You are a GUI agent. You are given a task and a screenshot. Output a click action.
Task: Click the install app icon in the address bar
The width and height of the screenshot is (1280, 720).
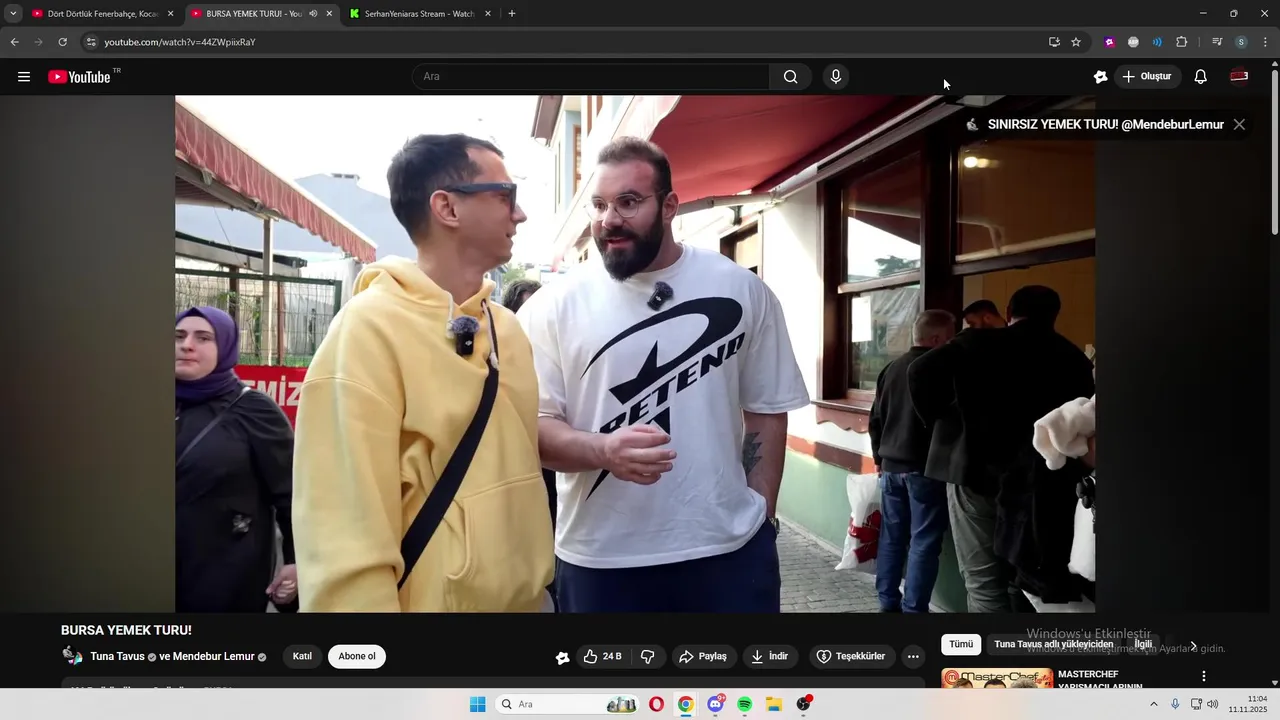point(1054,42)
